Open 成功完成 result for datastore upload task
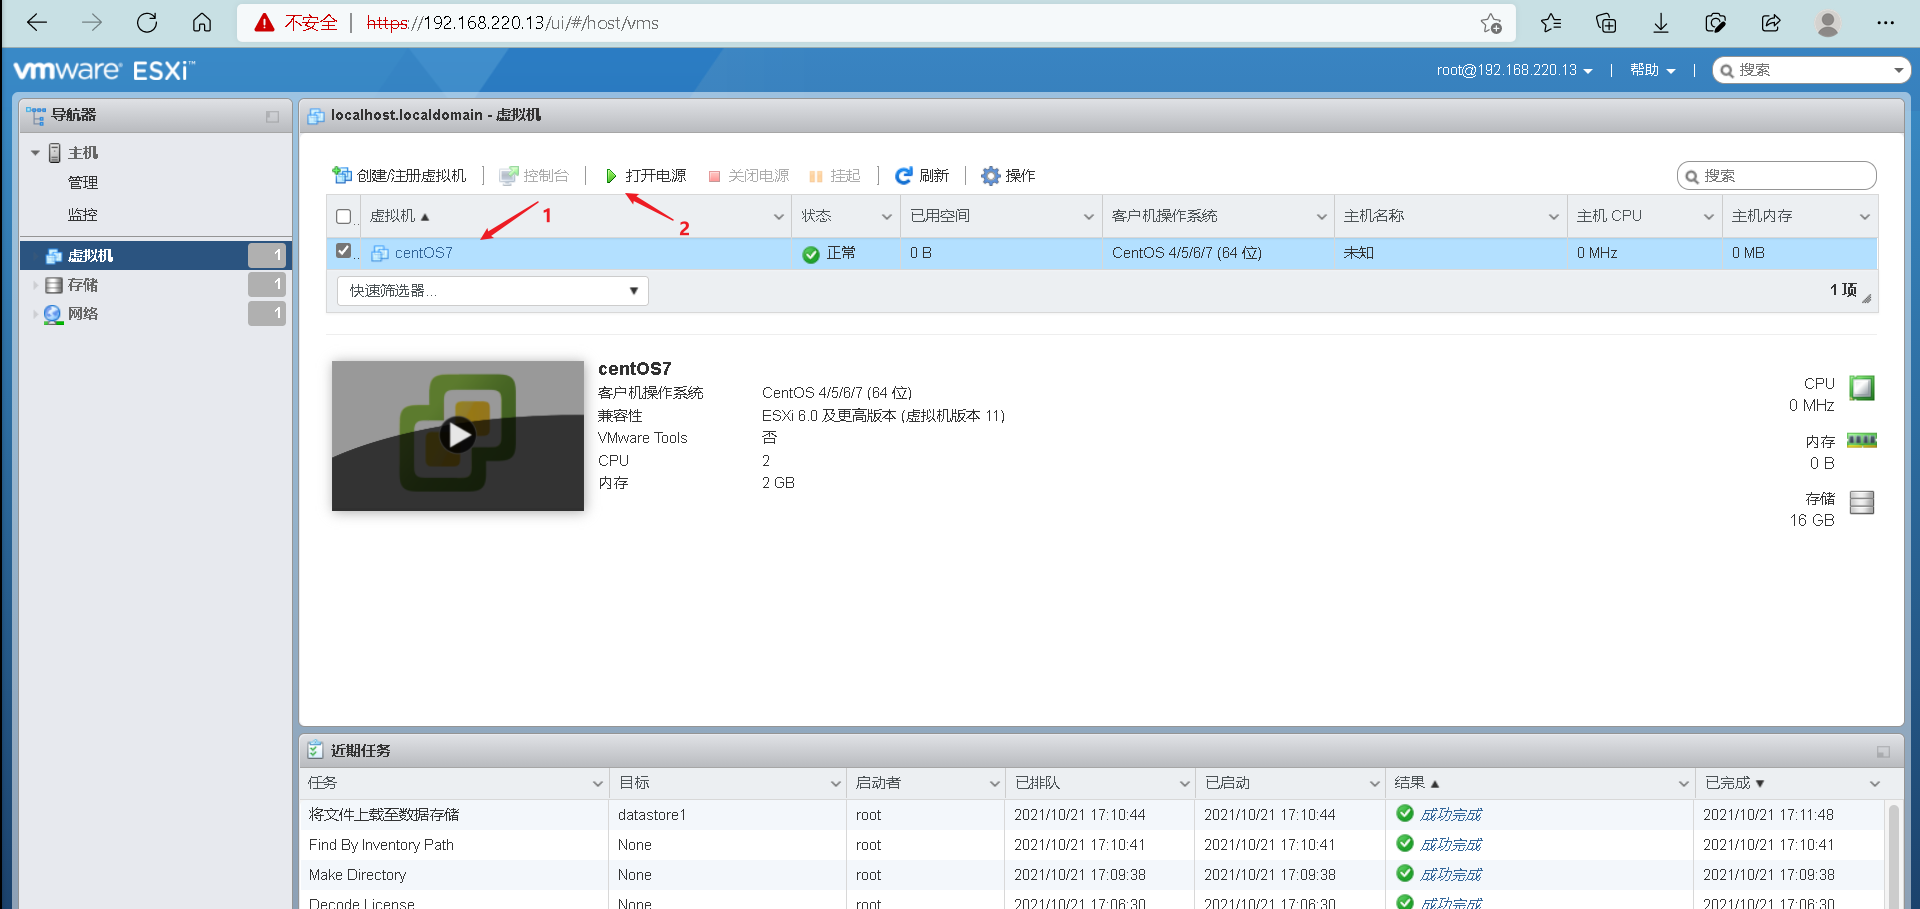1920x909 pixels. [x=1450, y=815]
